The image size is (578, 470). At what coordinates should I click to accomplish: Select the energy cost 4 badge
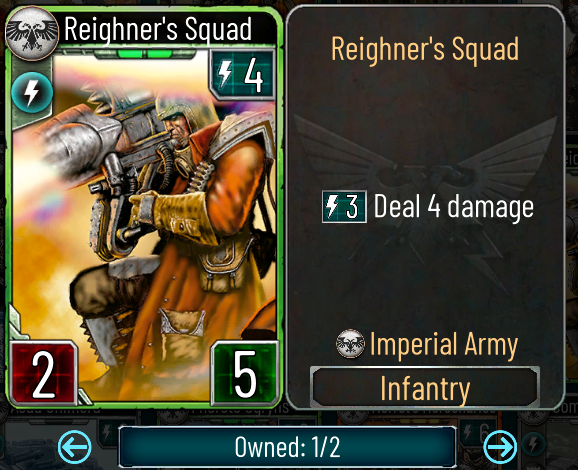coord(243,74)
